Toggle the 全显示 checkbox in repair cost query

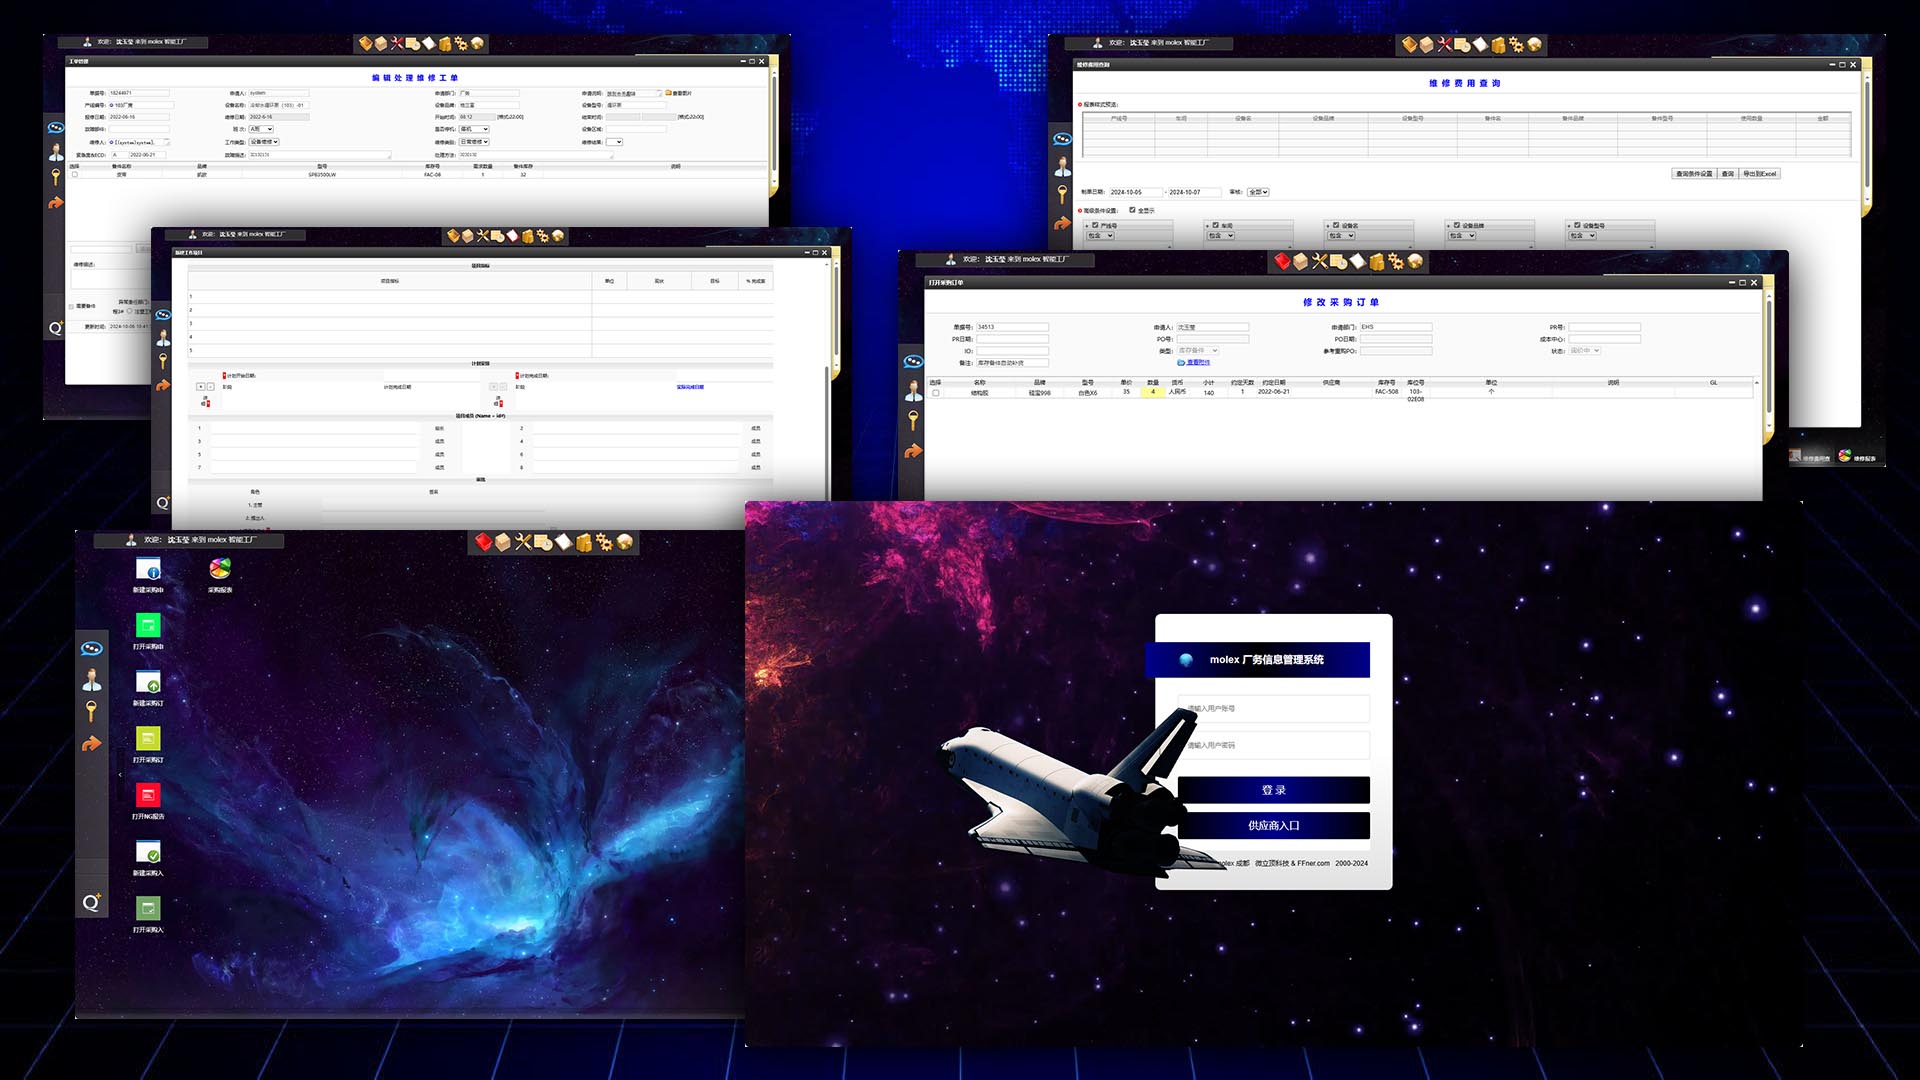pyautogui.click(x=1132, y=210)
